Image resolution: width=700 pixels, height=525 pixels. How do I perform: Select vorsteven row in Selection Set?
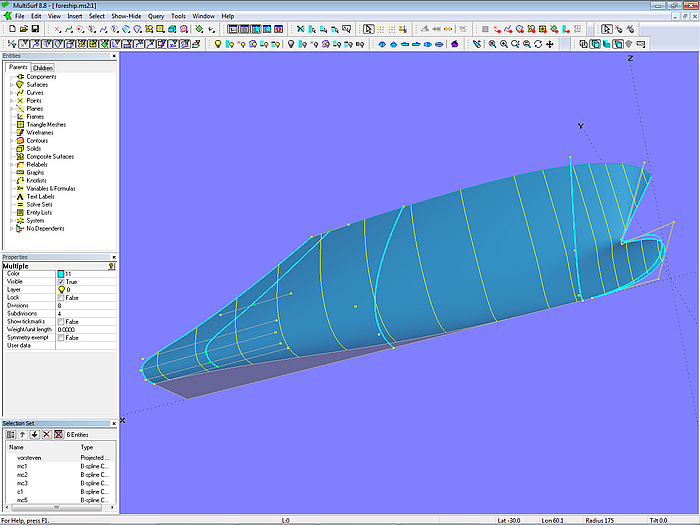[28, 457]
